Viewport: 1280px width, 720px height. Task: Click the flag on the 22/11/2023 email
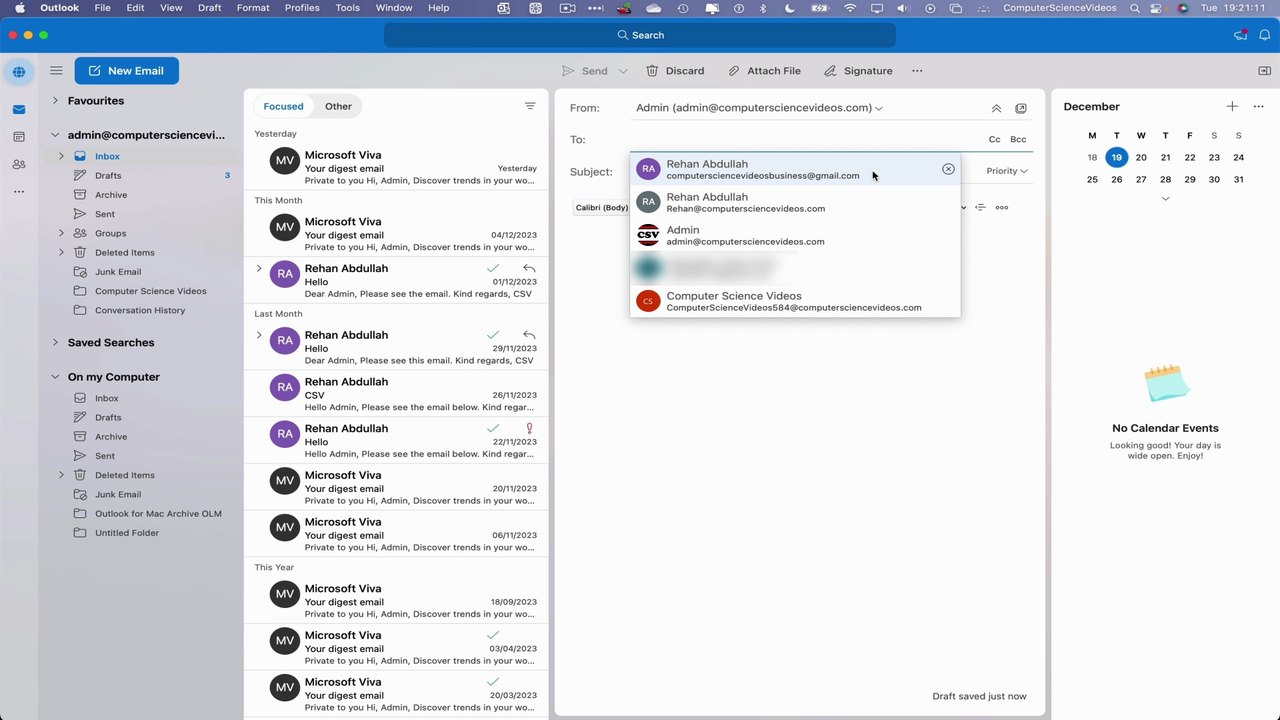point(529,428)
